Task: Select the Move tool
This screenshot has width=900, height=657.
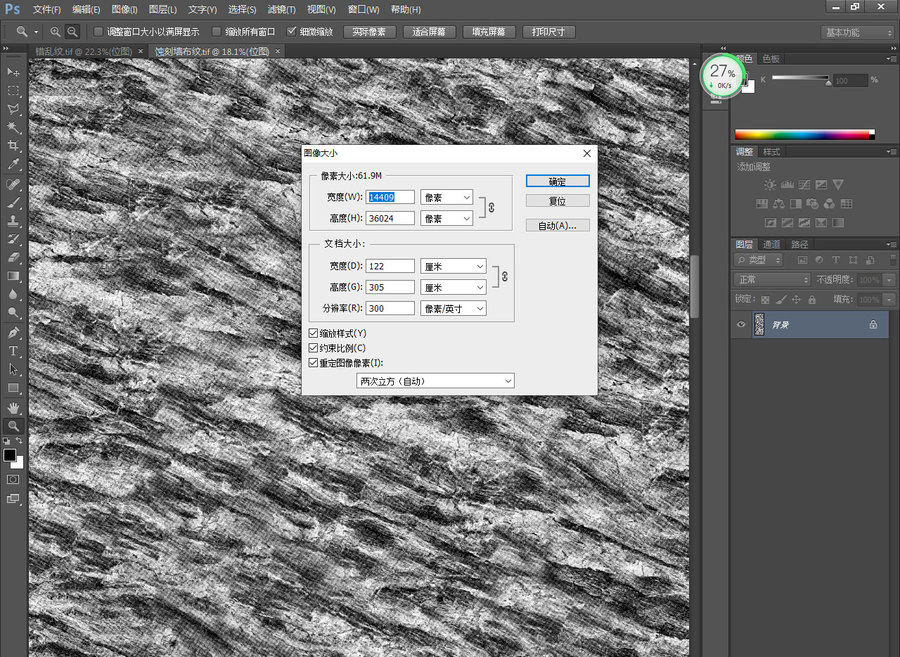Action: point(13,72)
